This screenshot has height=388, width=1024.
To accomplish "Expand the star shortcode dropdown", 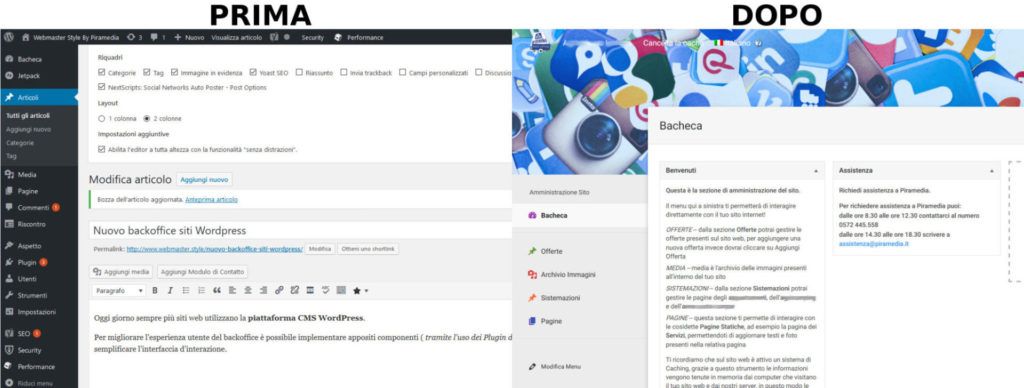I will 361,290.
